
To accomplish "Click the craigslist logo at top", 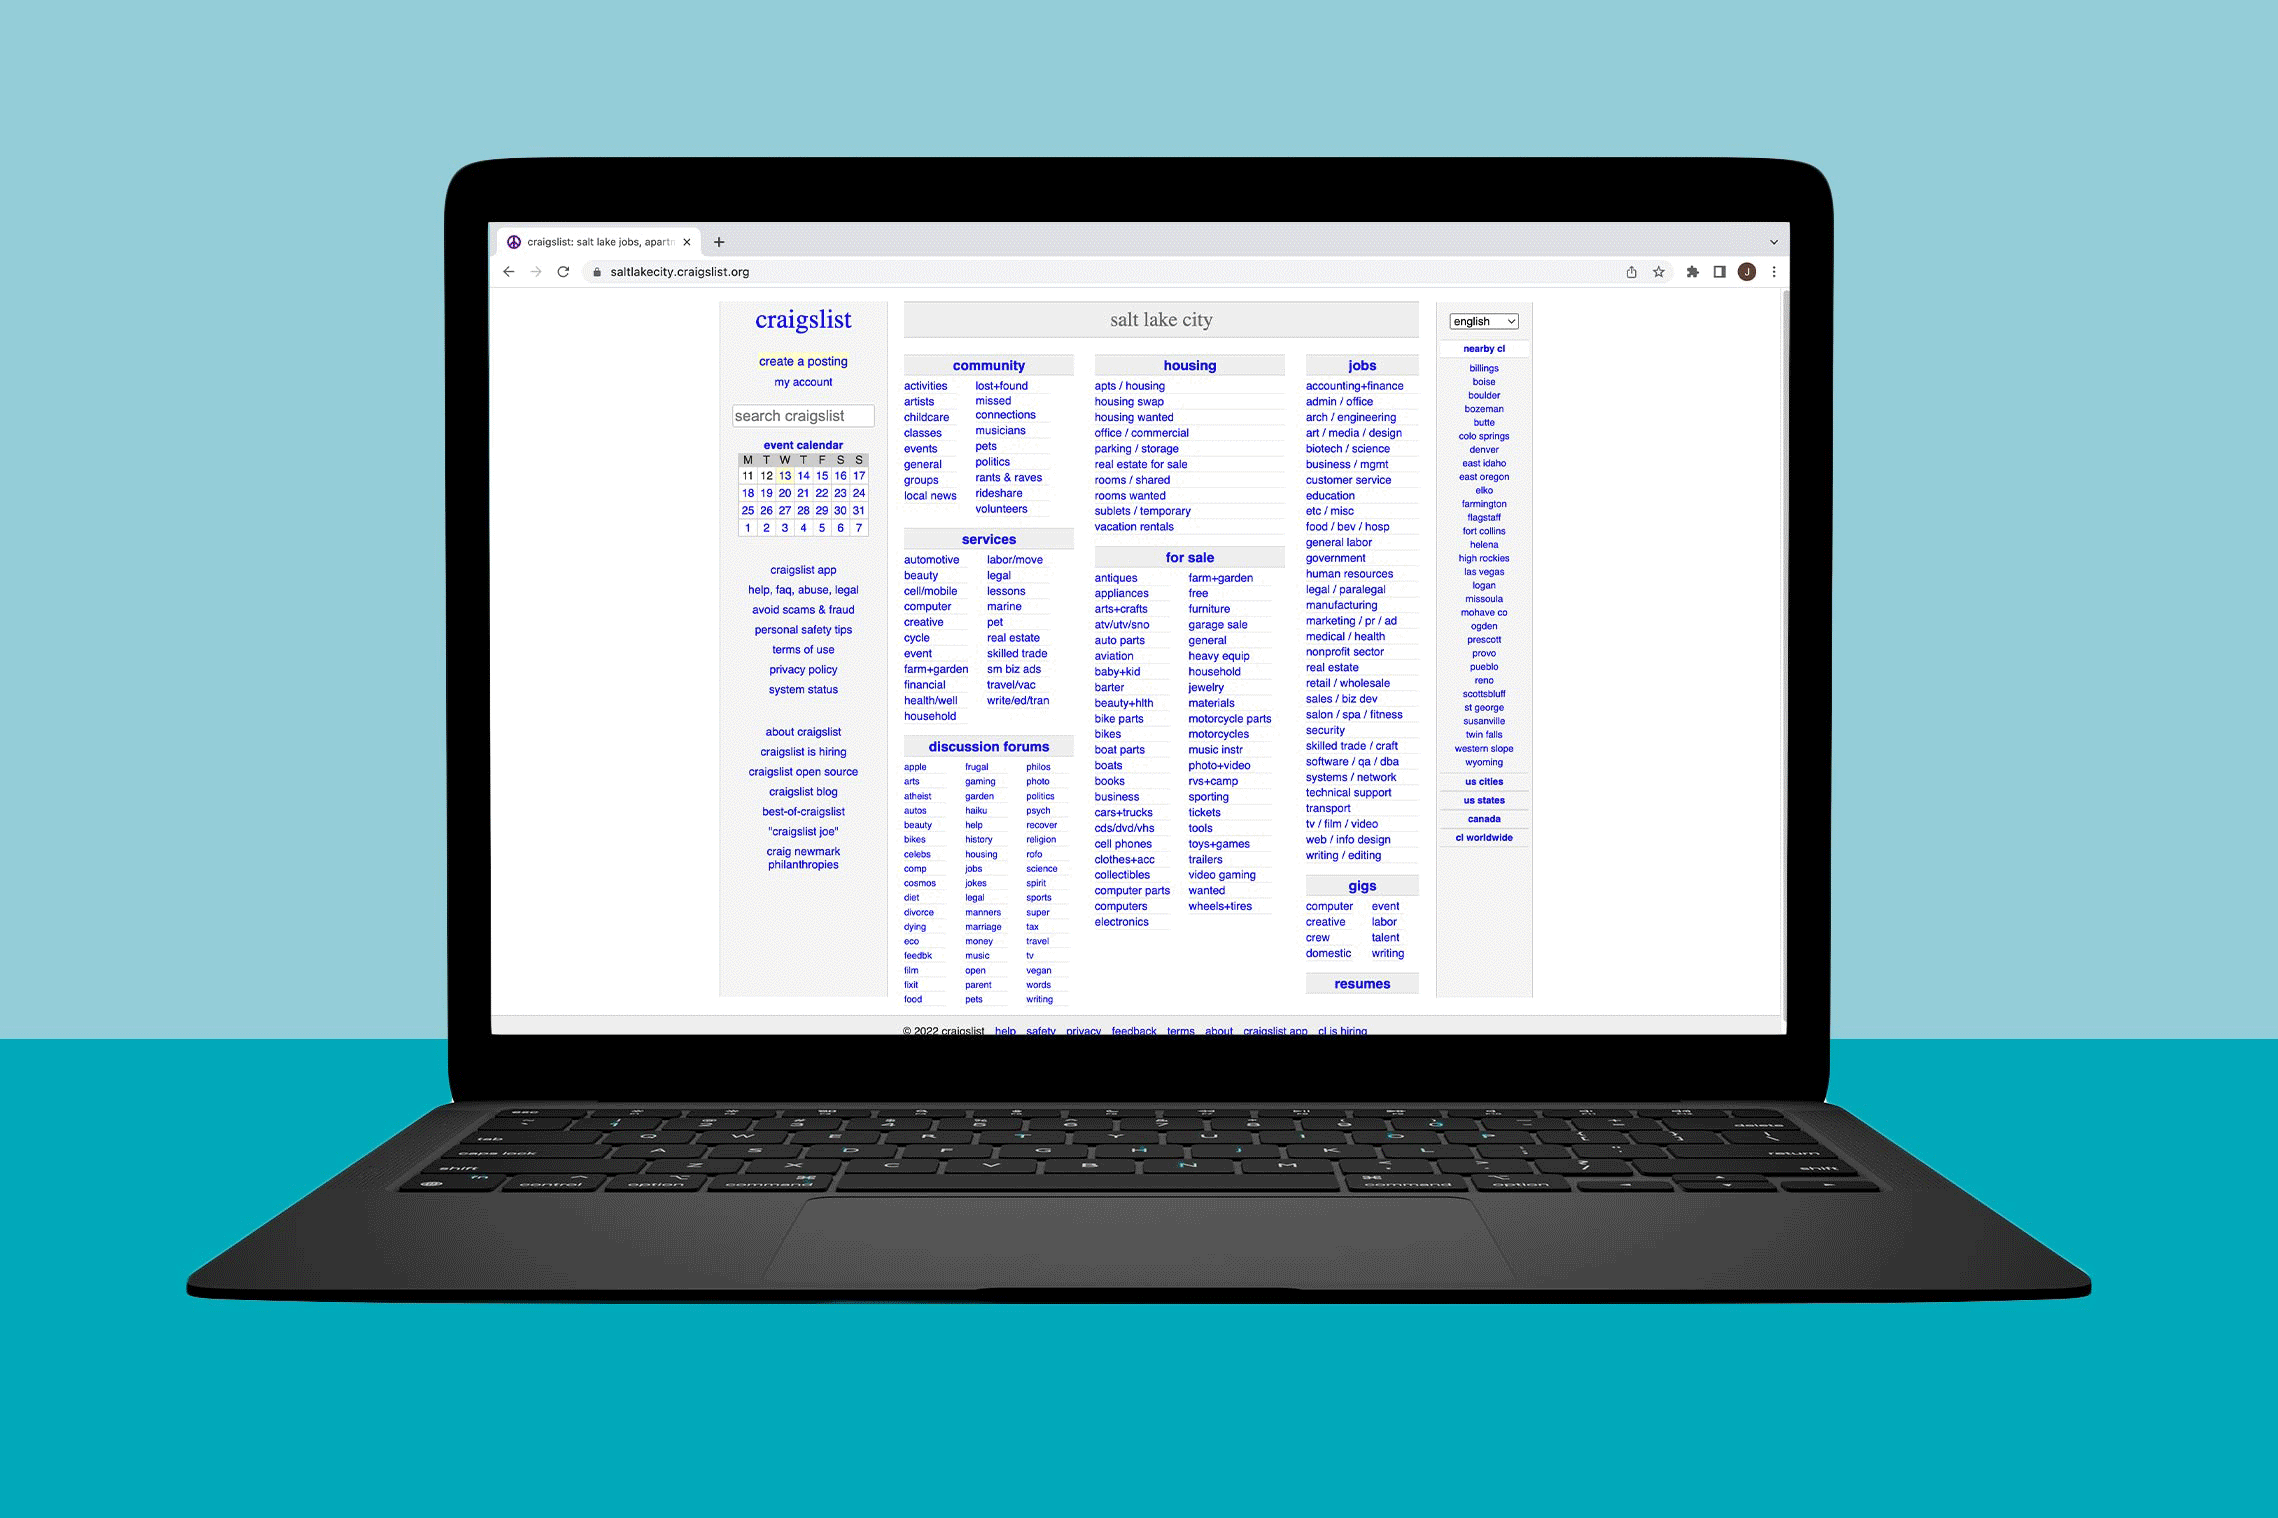I will (x=803, y=320).
